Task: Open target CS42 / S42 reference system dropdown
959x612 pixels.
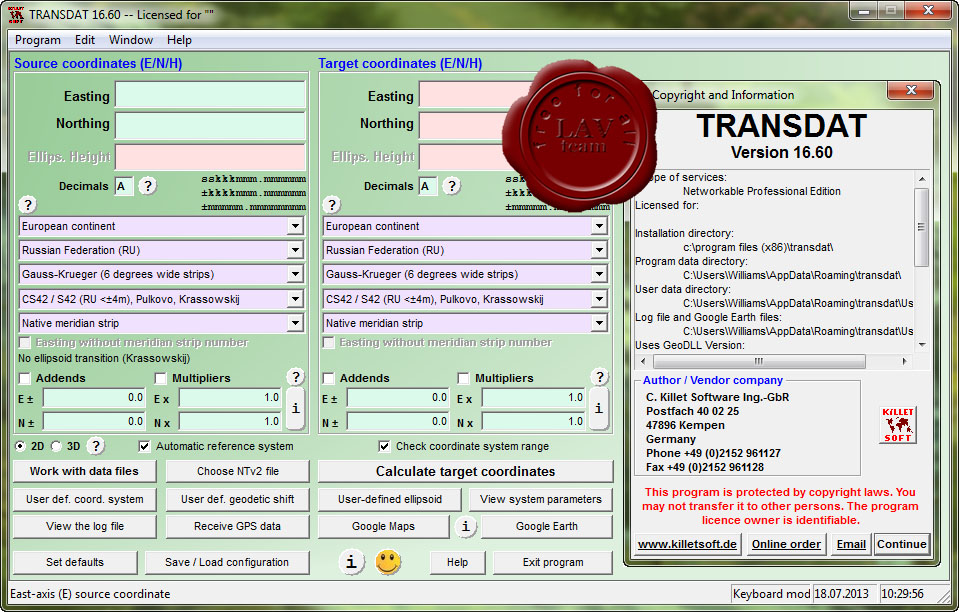Action: tap(599, 299)
